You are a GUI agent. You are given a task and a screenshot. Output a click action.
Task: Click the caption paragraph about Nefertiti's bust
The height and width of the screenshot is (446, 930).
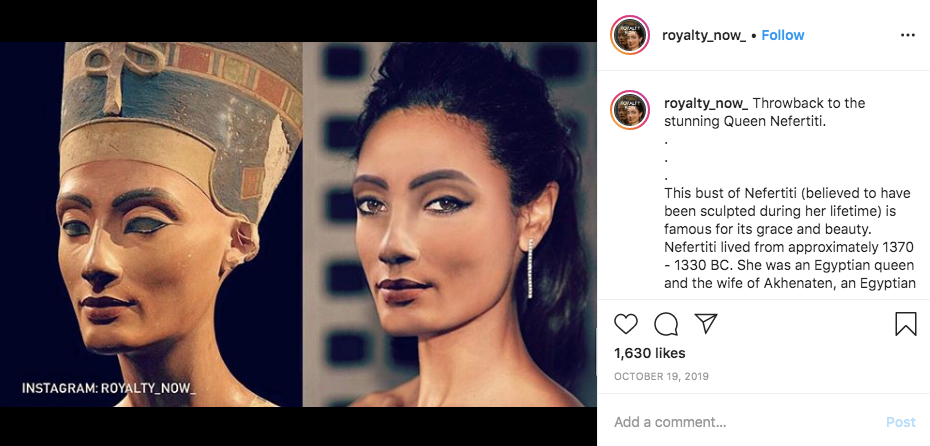(790, 236)
